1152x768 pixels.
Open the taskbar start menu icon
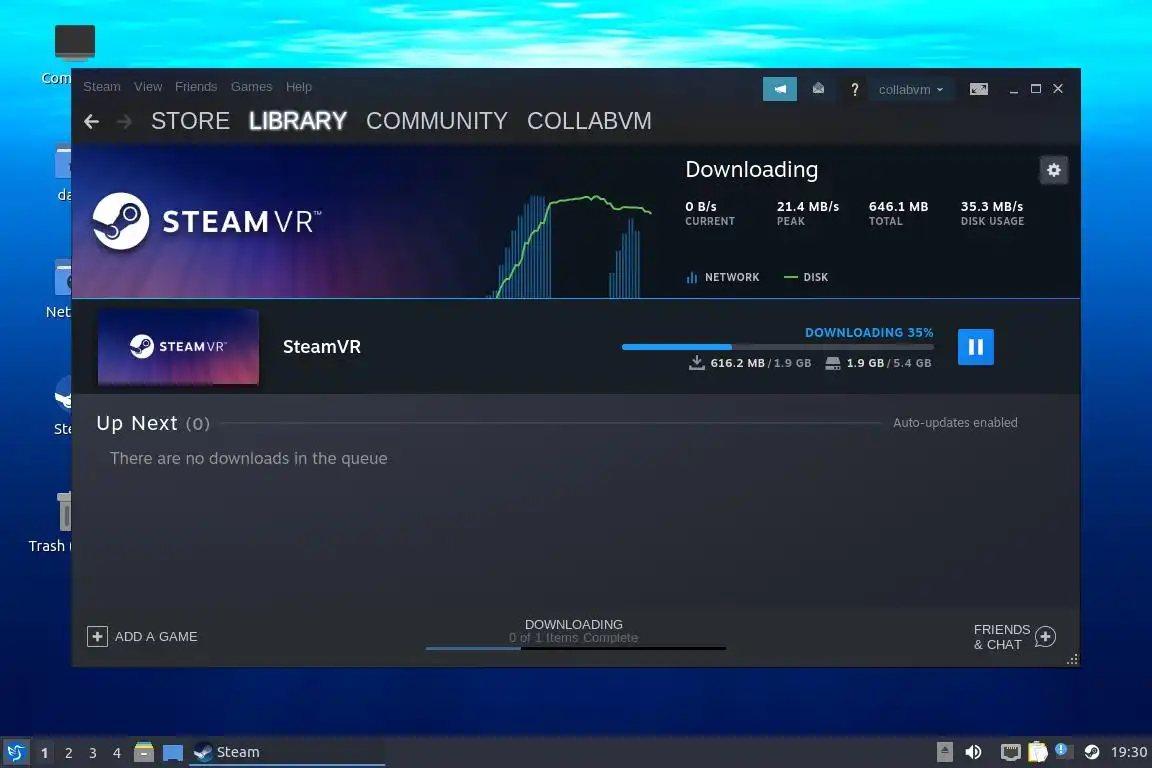point(15,753)
